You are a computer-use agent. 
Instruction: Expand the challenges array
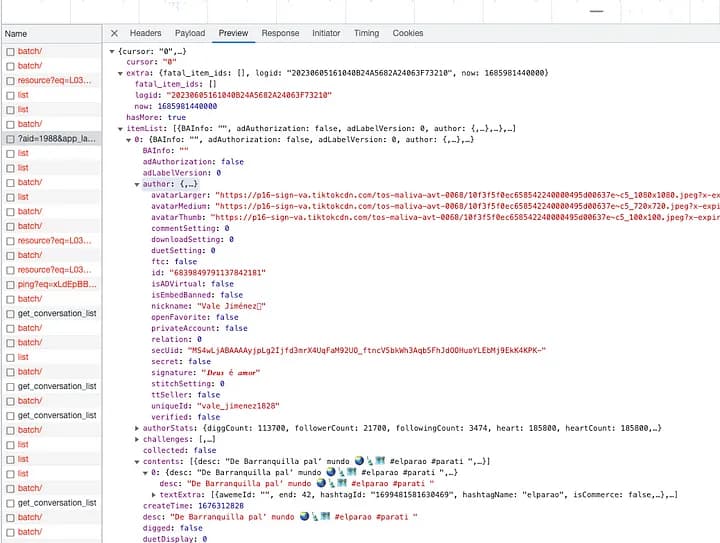click(137, 439)
